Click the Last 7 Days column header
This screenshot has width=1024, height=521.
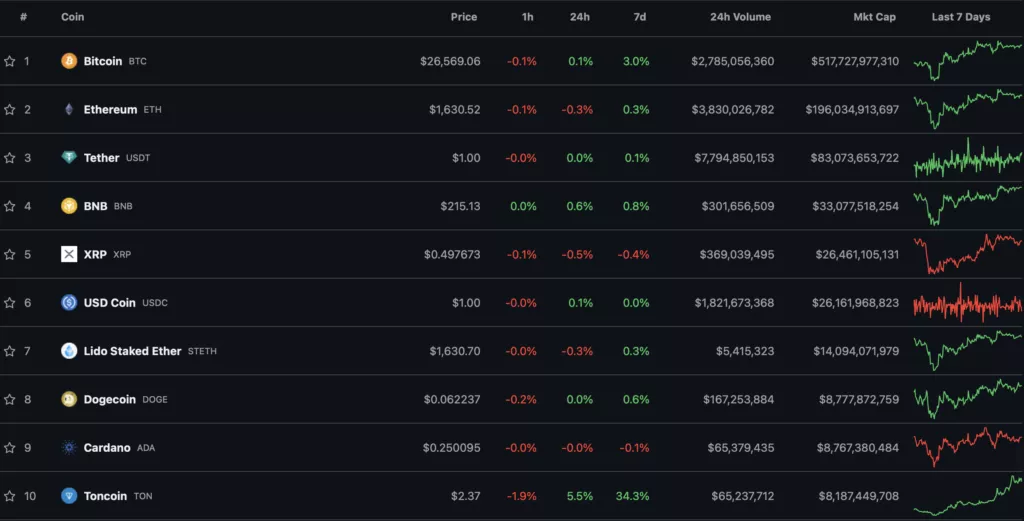click(961, 17)
